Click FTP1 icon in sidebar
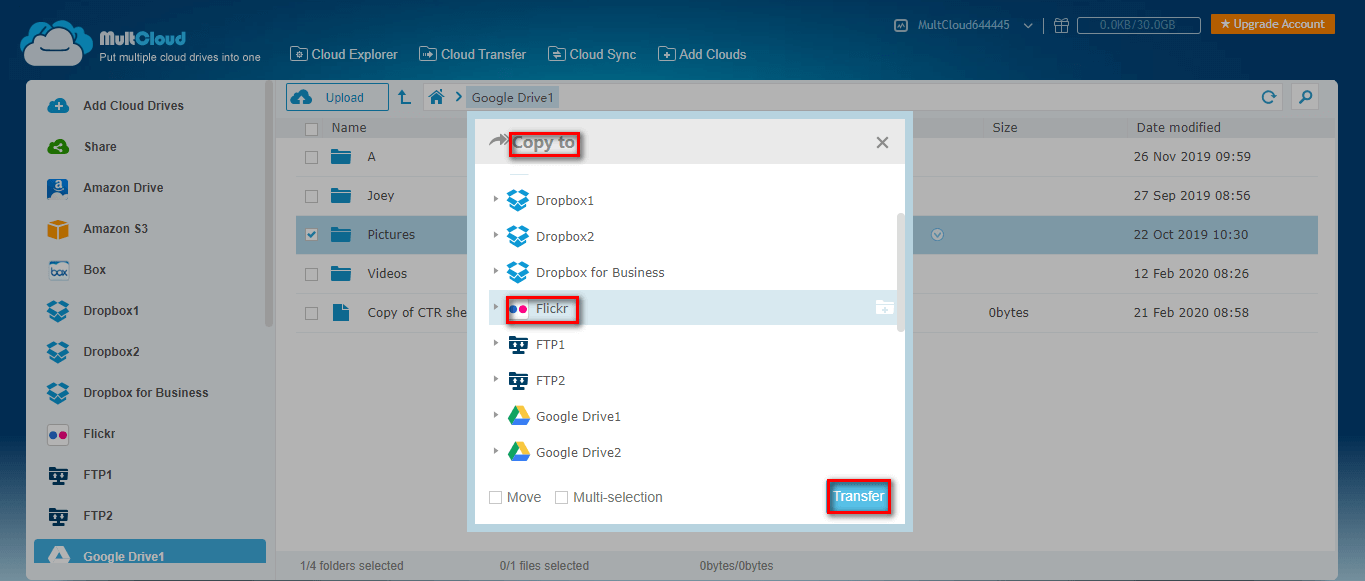Image resolution: width=1365 pixels, height=581 pixels. click(x=58, y=475)
